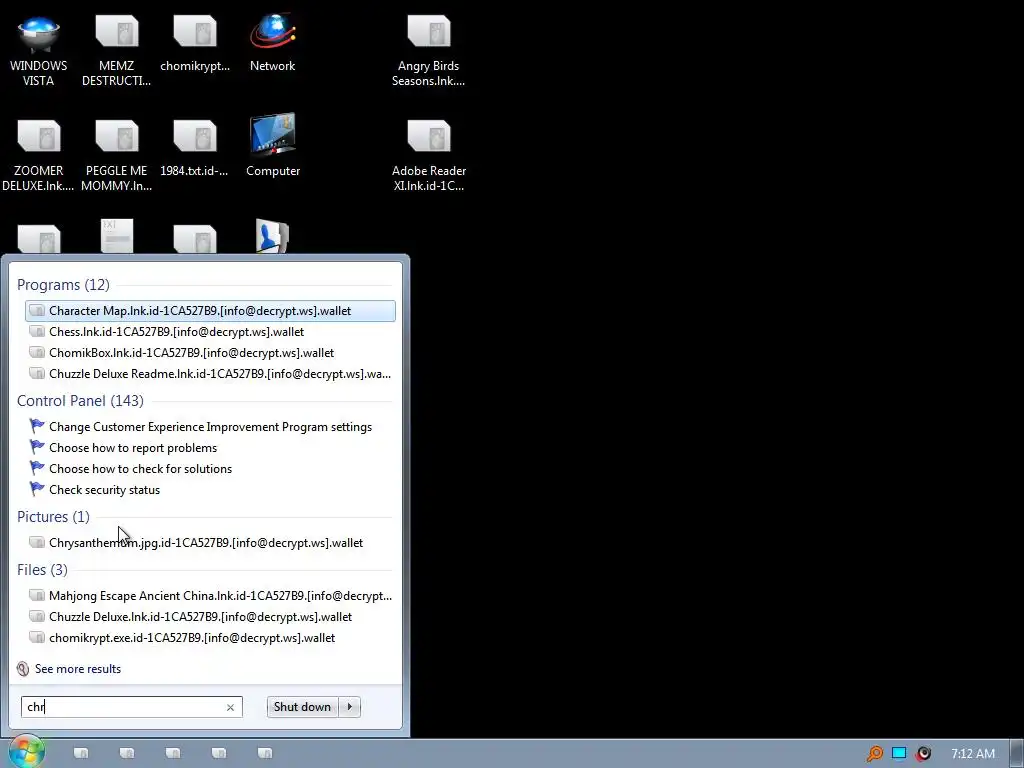Click file icon beside Chess.lnk result
Viewport: 1024px width, 768px height.
point(37,332)
